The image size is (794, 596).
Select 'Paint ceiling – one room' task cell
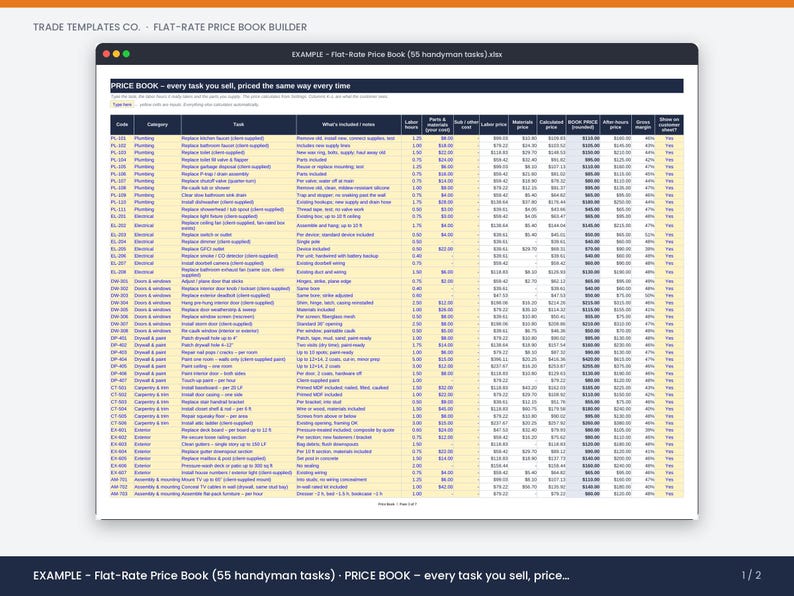click(x=239, y=366)
